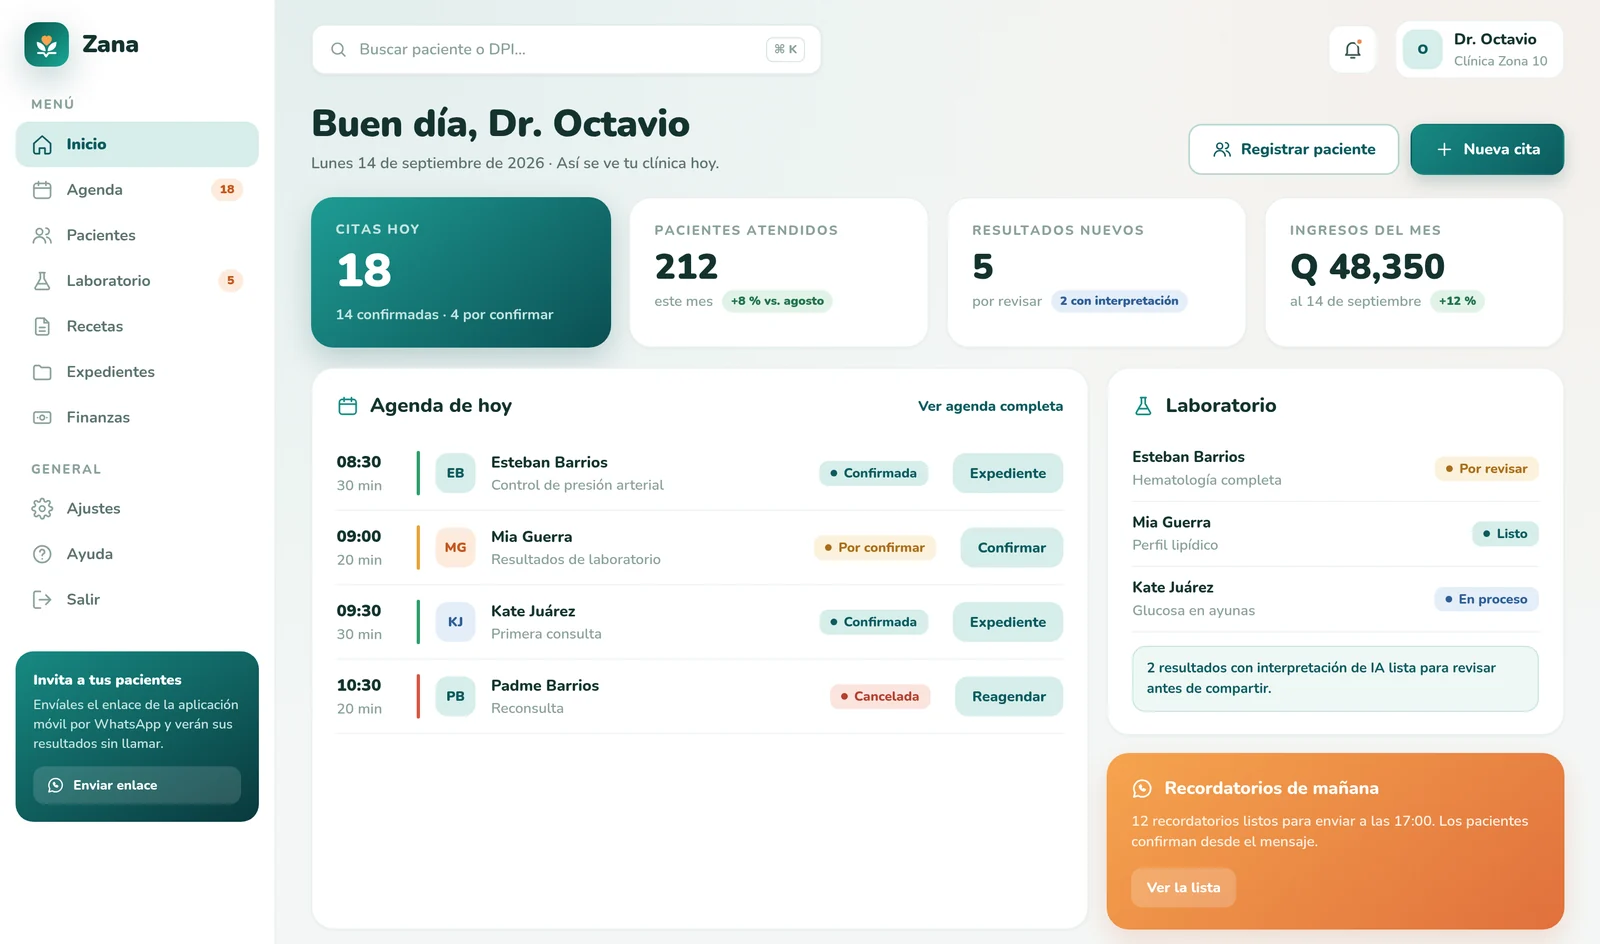Click the Q 48,350 ingresos value

coord(1367,267)
